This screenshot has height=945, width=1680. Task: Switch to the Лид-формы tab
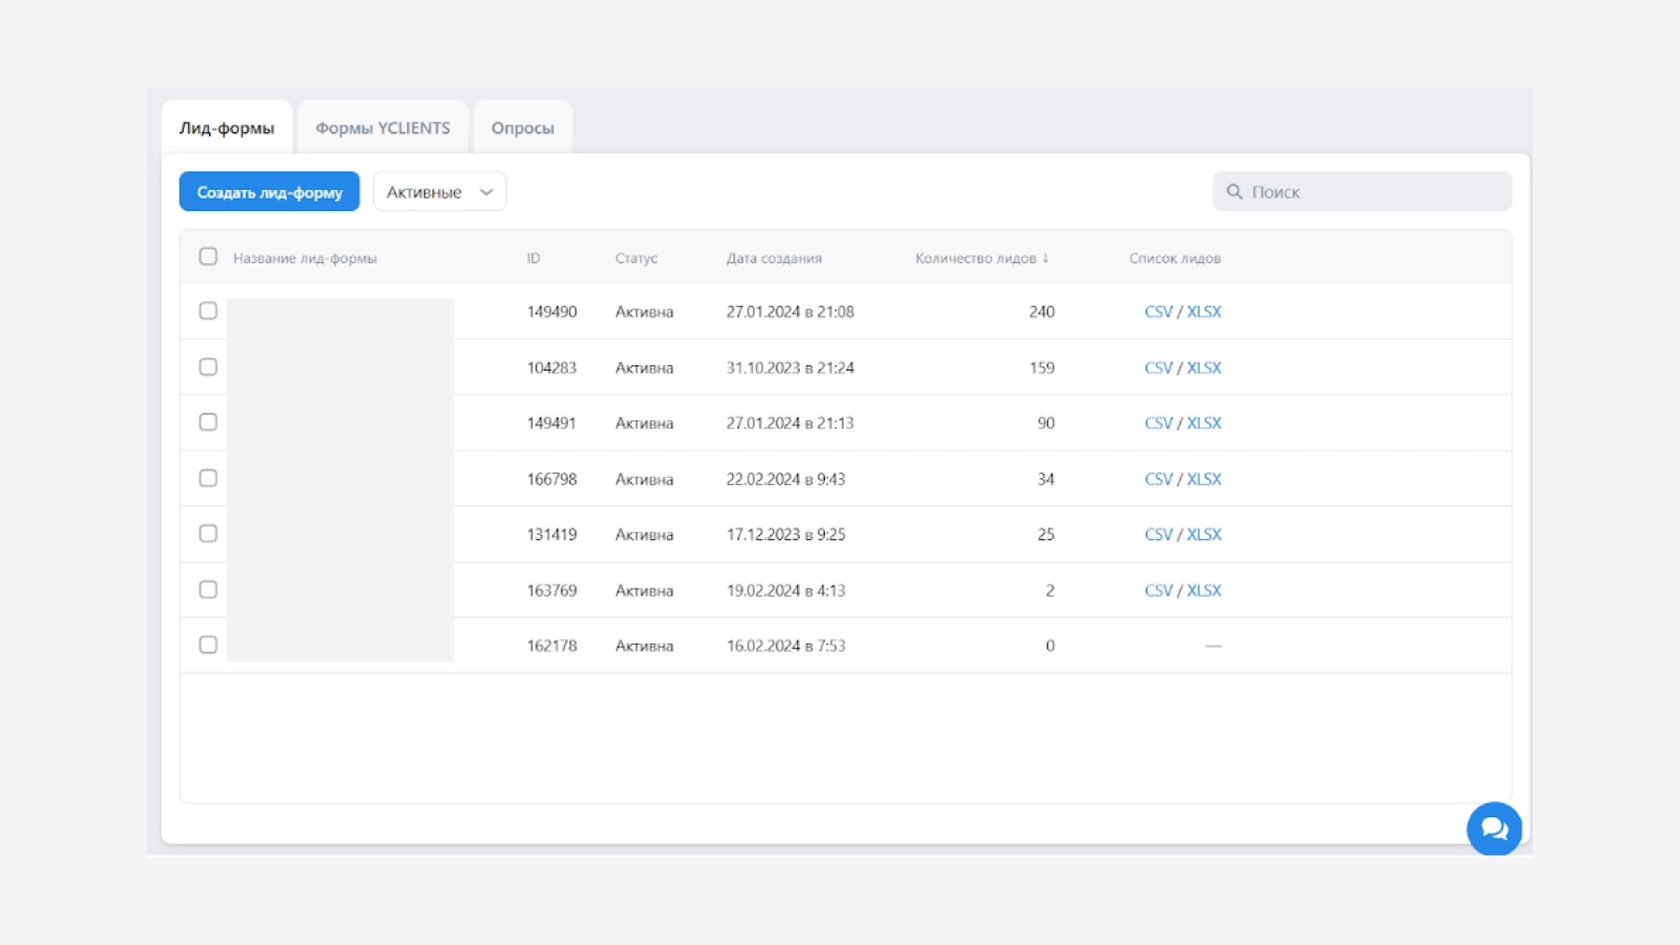[x=227, y=128]
